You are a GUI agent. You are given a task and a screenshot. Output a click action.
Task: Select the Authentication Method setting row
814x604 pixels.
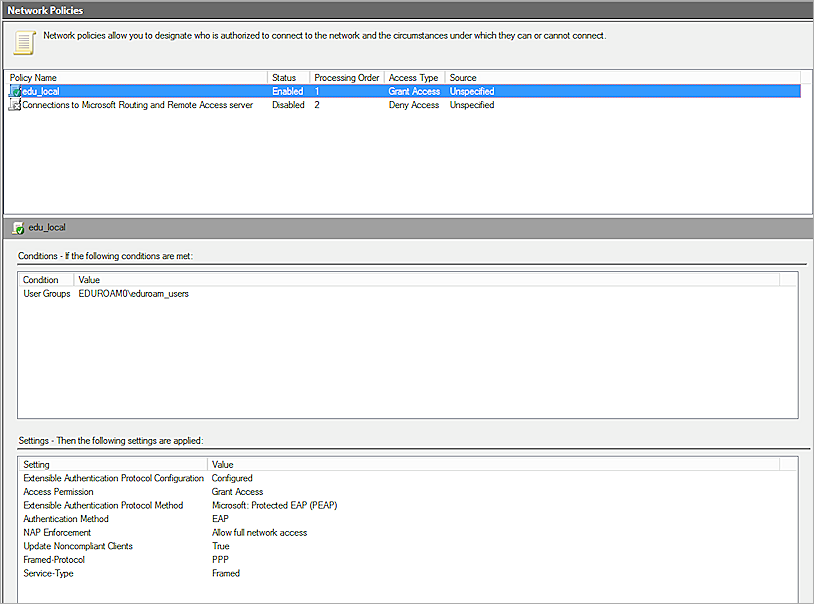pyautogui.click(x=66, y=519)
